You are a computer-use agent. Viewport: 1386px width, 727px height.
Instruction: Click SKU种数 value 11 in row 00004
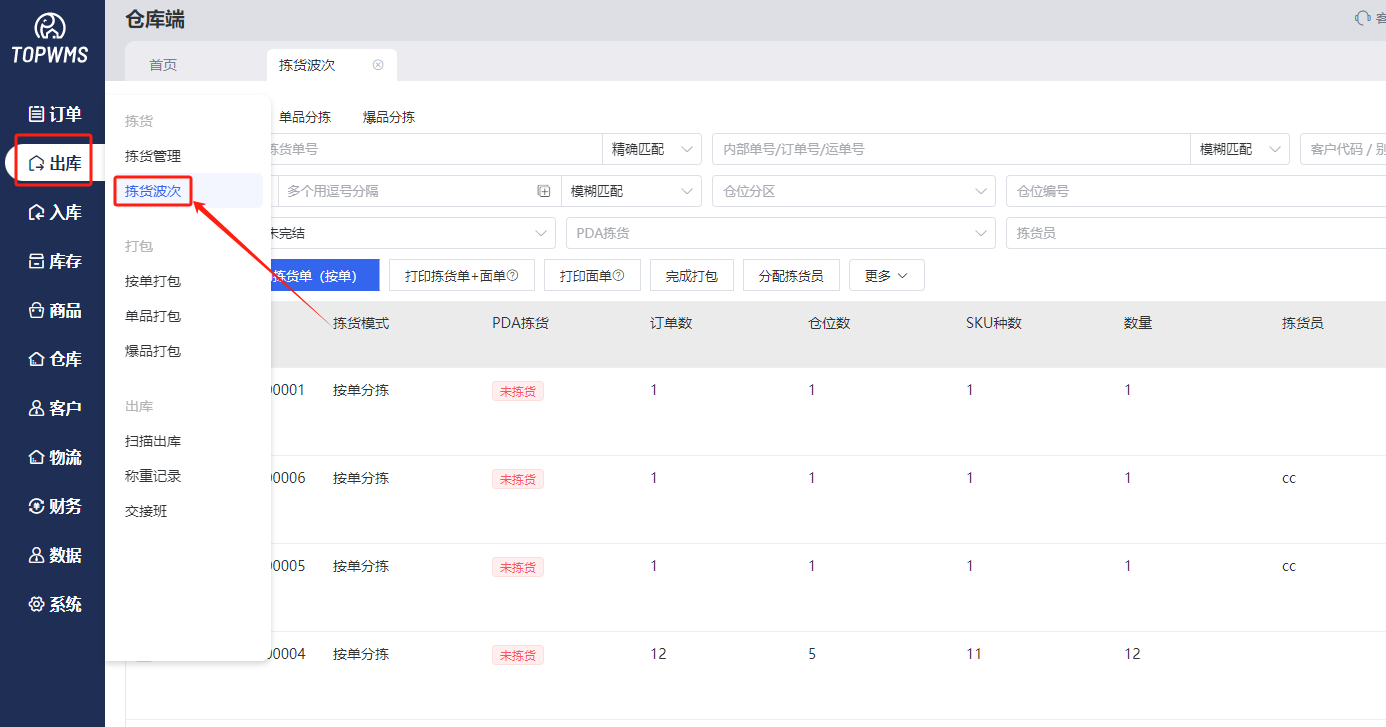pos(974,654)
